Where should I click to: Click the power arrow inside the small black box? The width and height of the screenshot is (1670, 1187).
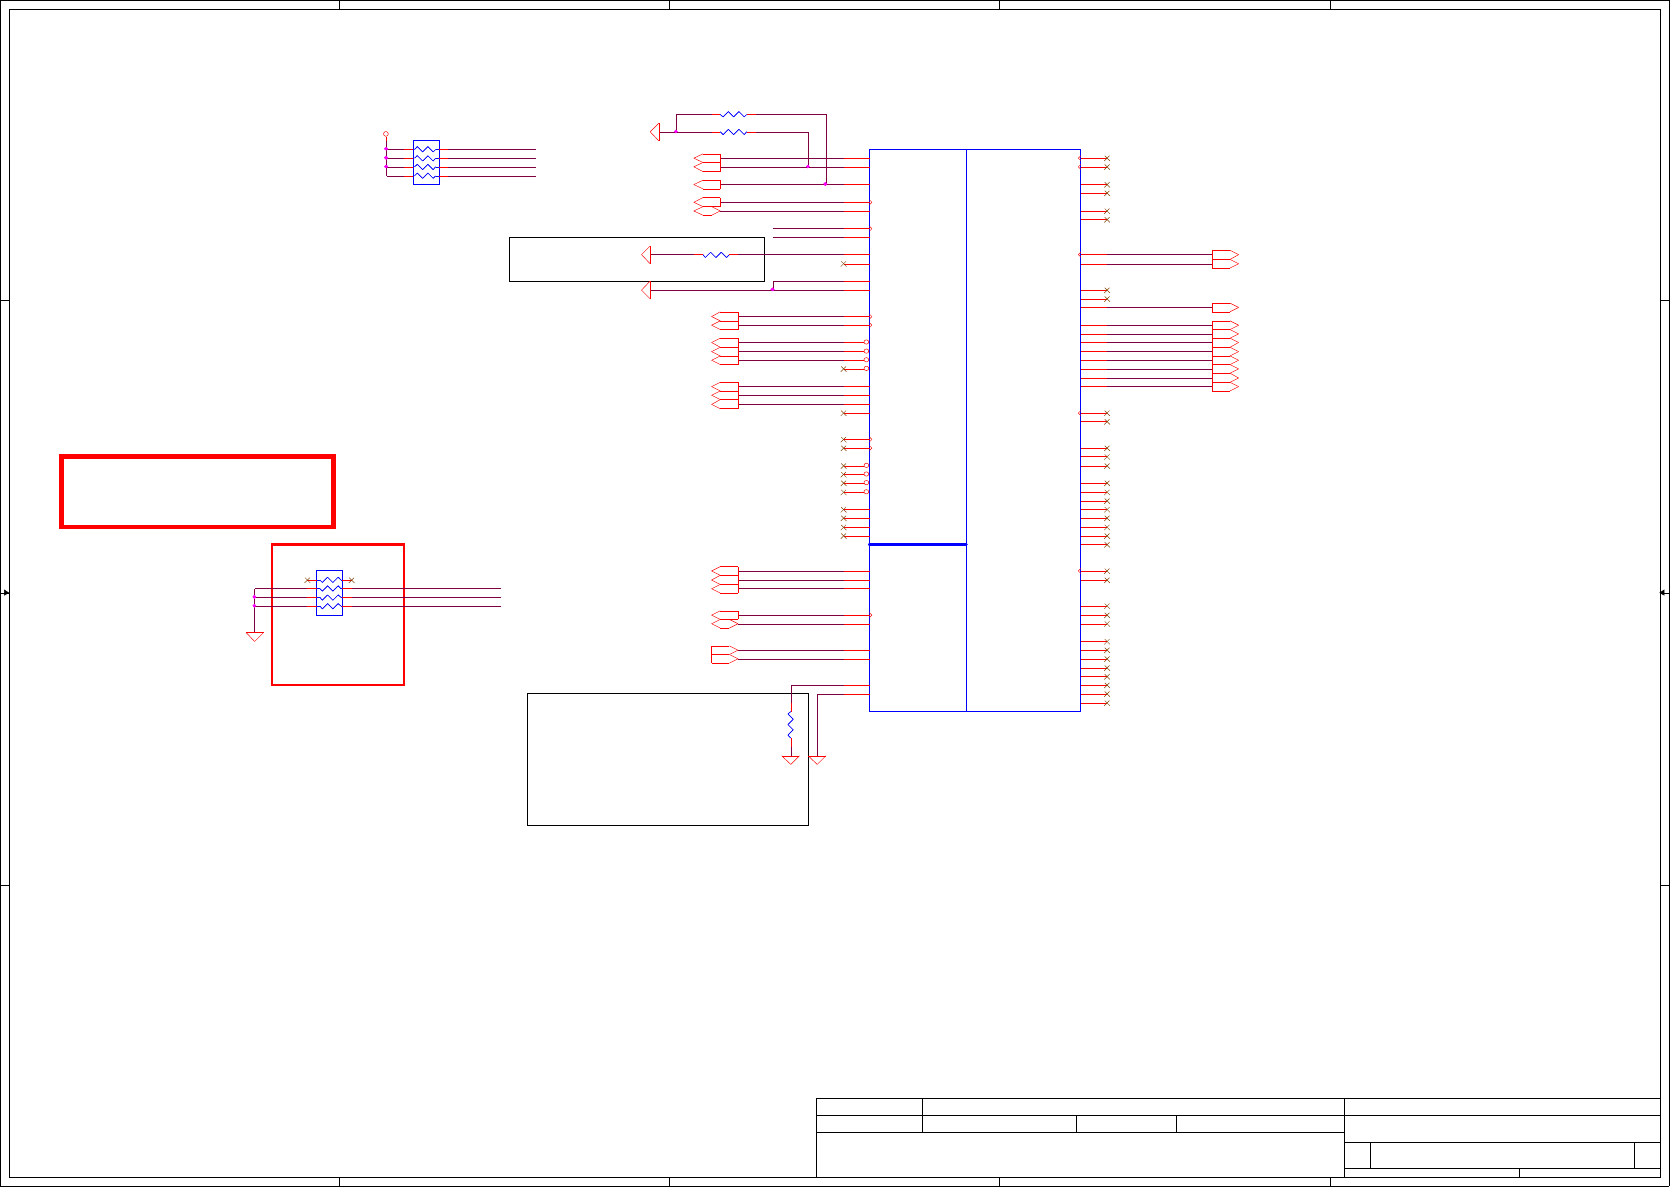(x=646, y=255)
